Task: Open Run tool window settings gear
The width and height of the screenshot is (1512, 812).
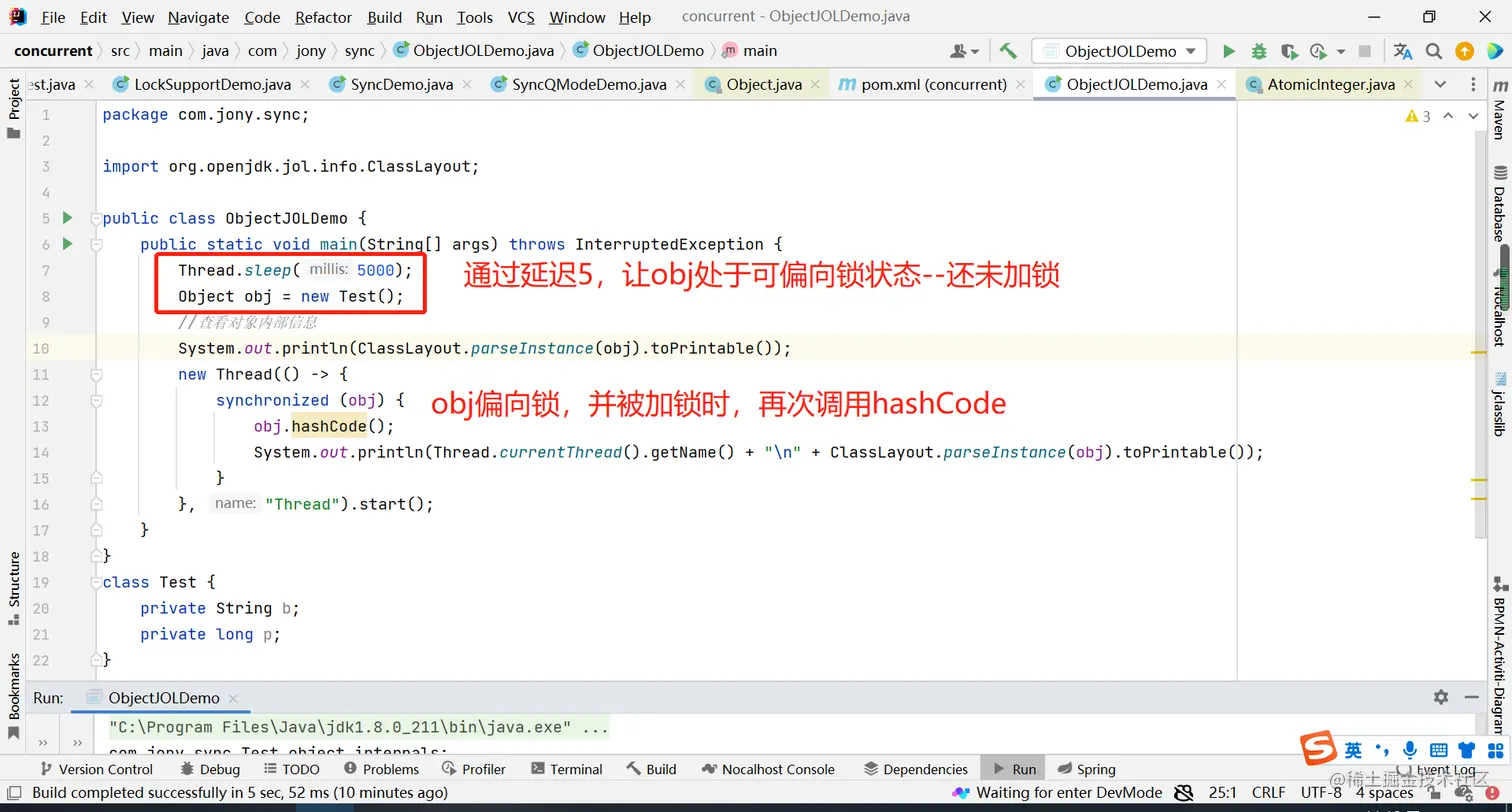Action: pos(1440,697)
